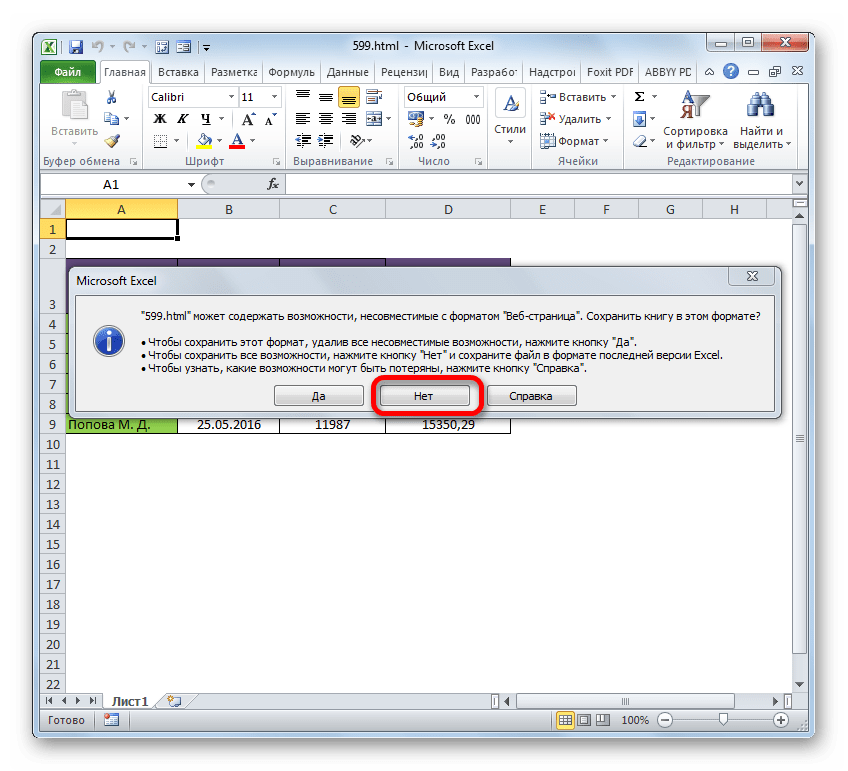Screen dimensions: 848x771
Task: Decrease decimal places icon
Action: point(438,141)
